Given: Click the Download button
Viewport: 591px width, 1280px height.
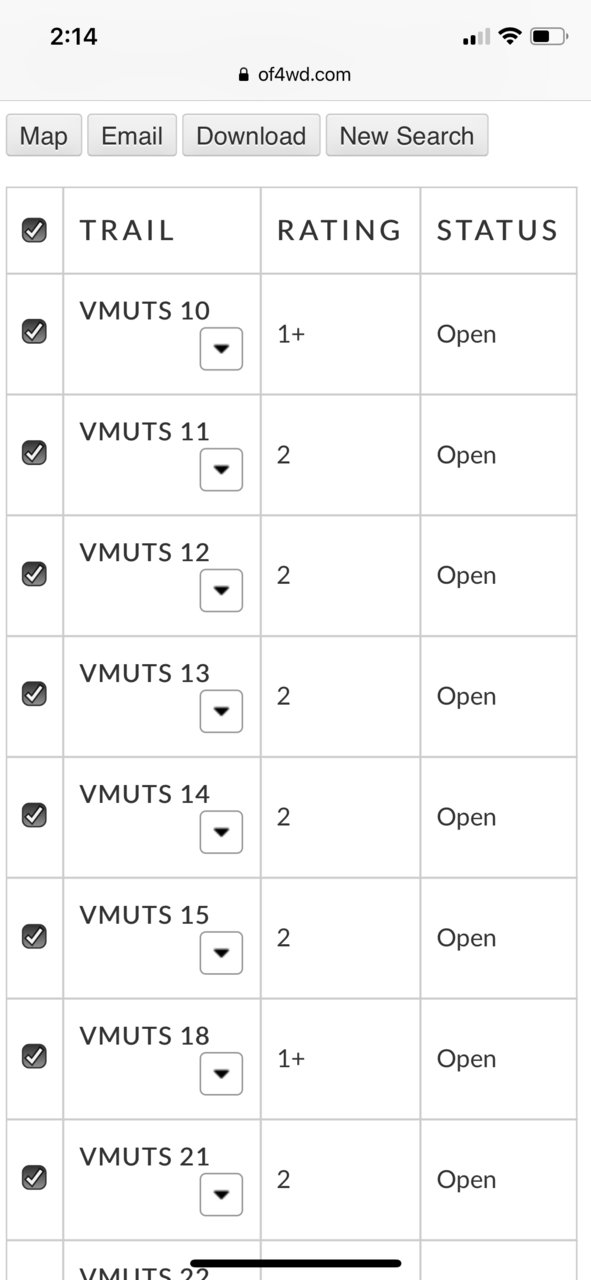Looking at the screenshot, I should coord(251,136).
